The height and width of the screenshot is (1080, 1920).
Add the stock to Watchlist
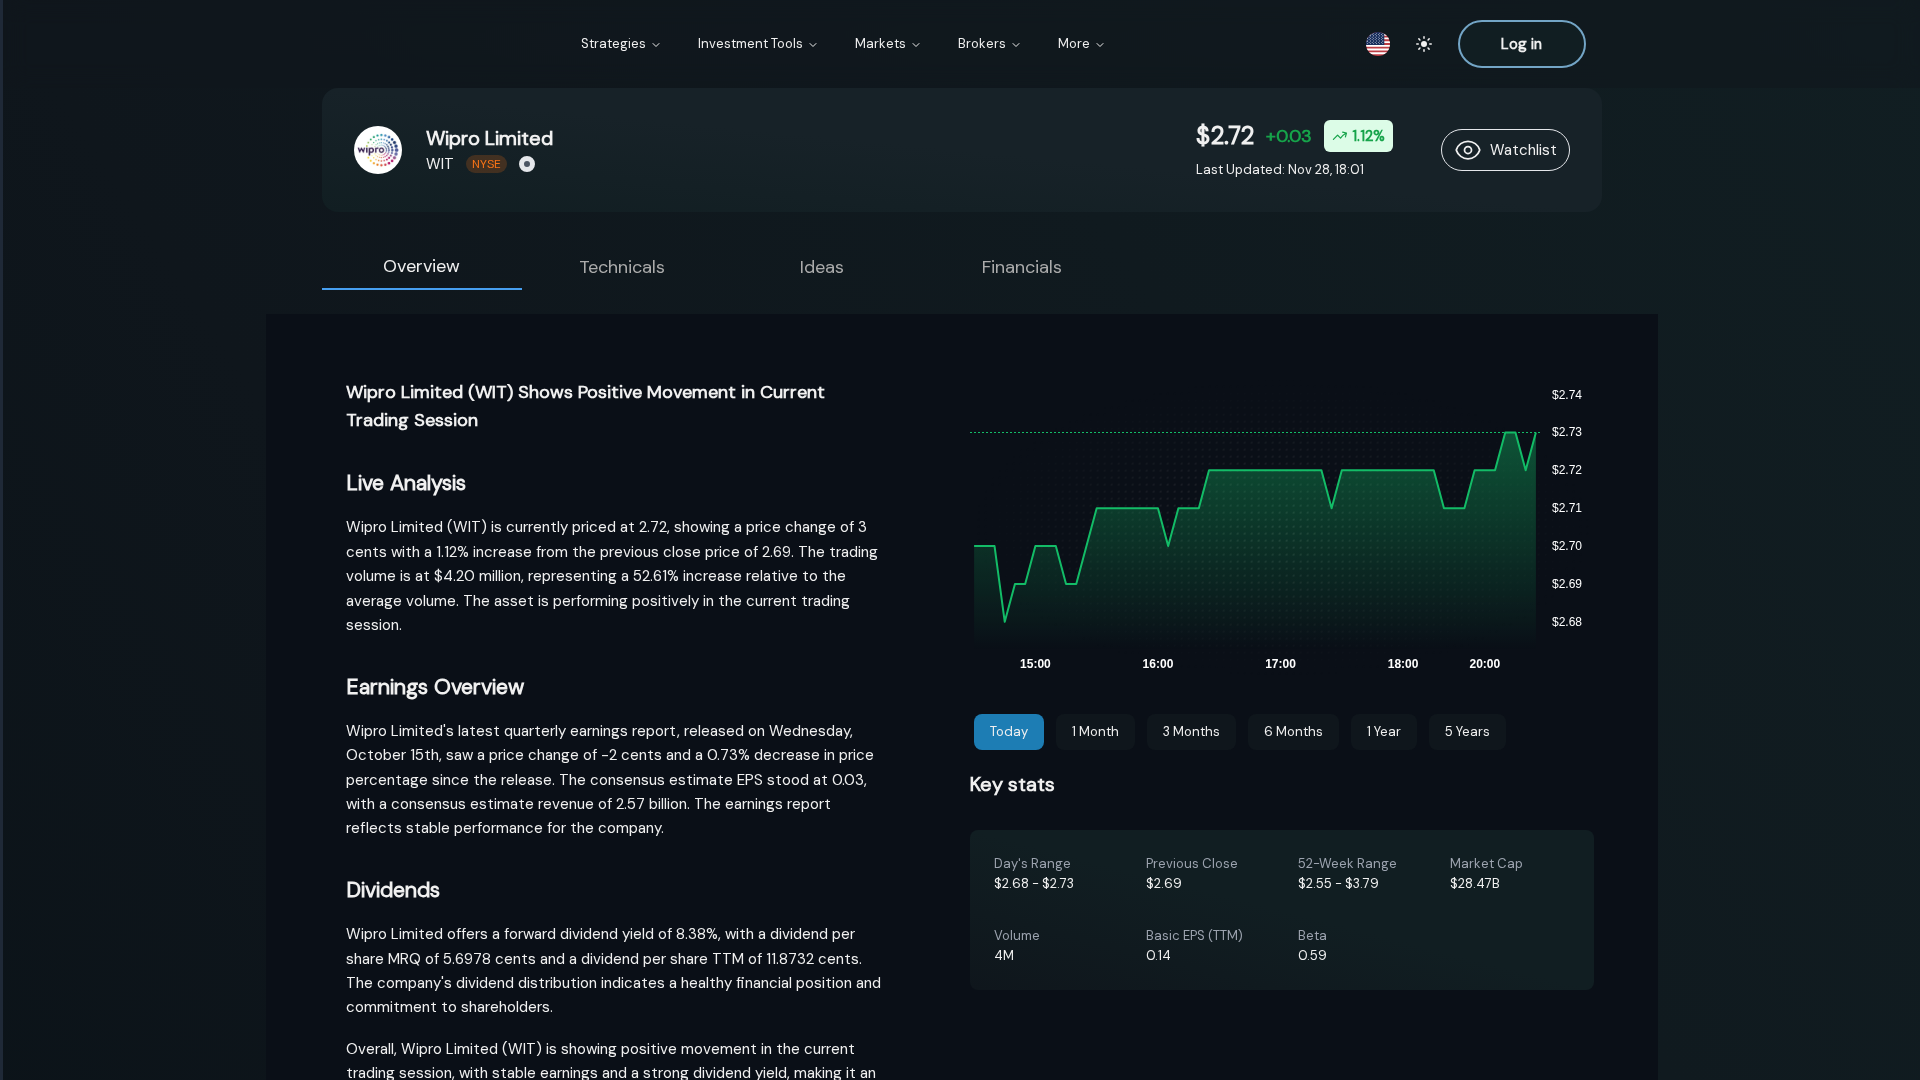click(1505, 150)
